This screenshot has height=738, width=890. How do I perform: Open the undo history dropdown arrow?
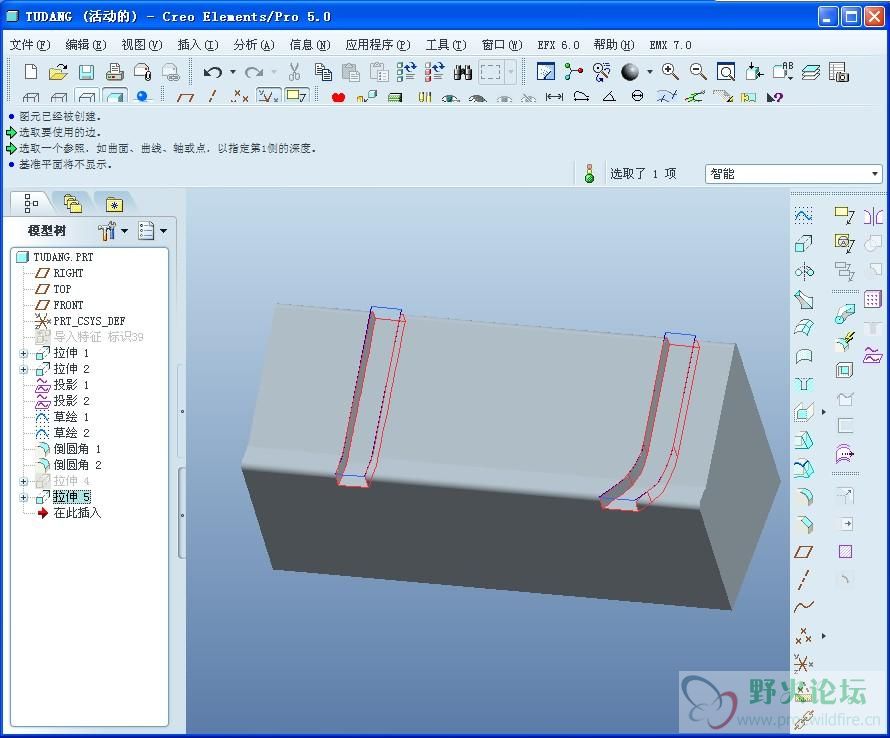(233, 72)
